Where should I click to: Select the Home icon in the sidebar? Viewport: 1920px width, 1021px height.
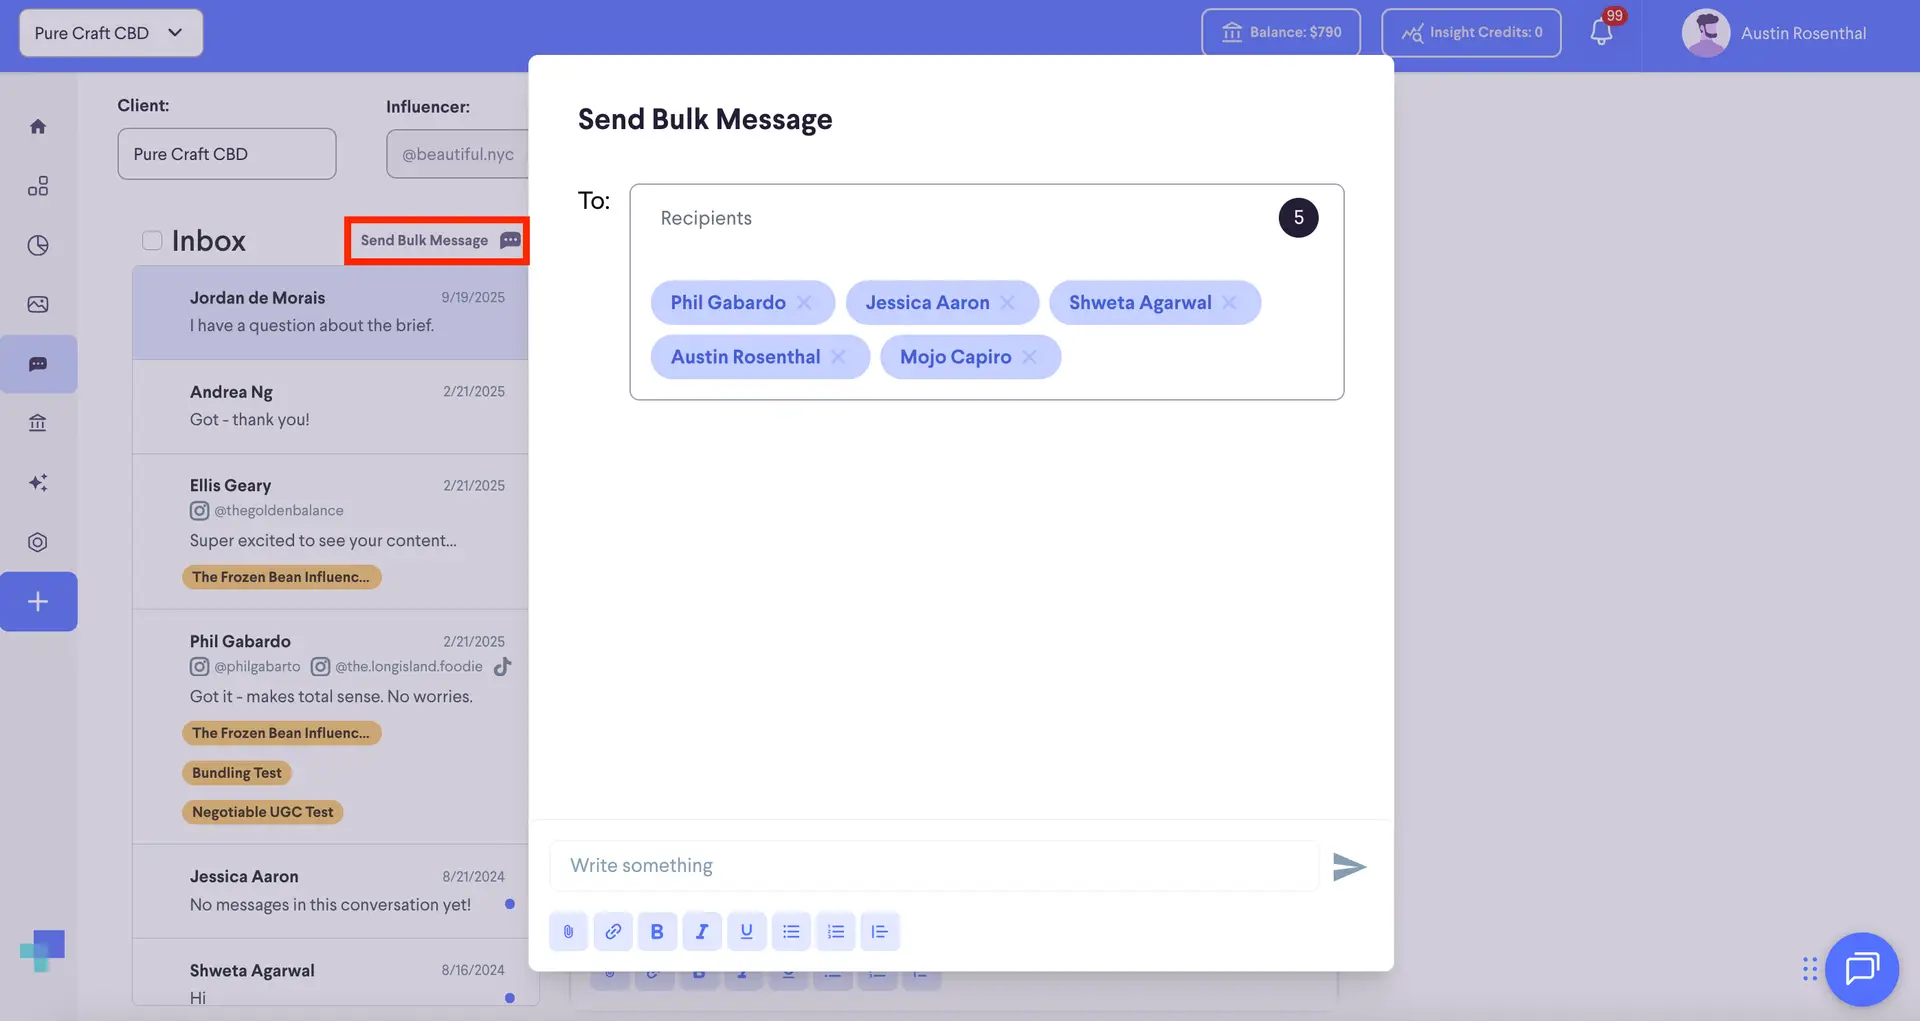coord(38,126)
